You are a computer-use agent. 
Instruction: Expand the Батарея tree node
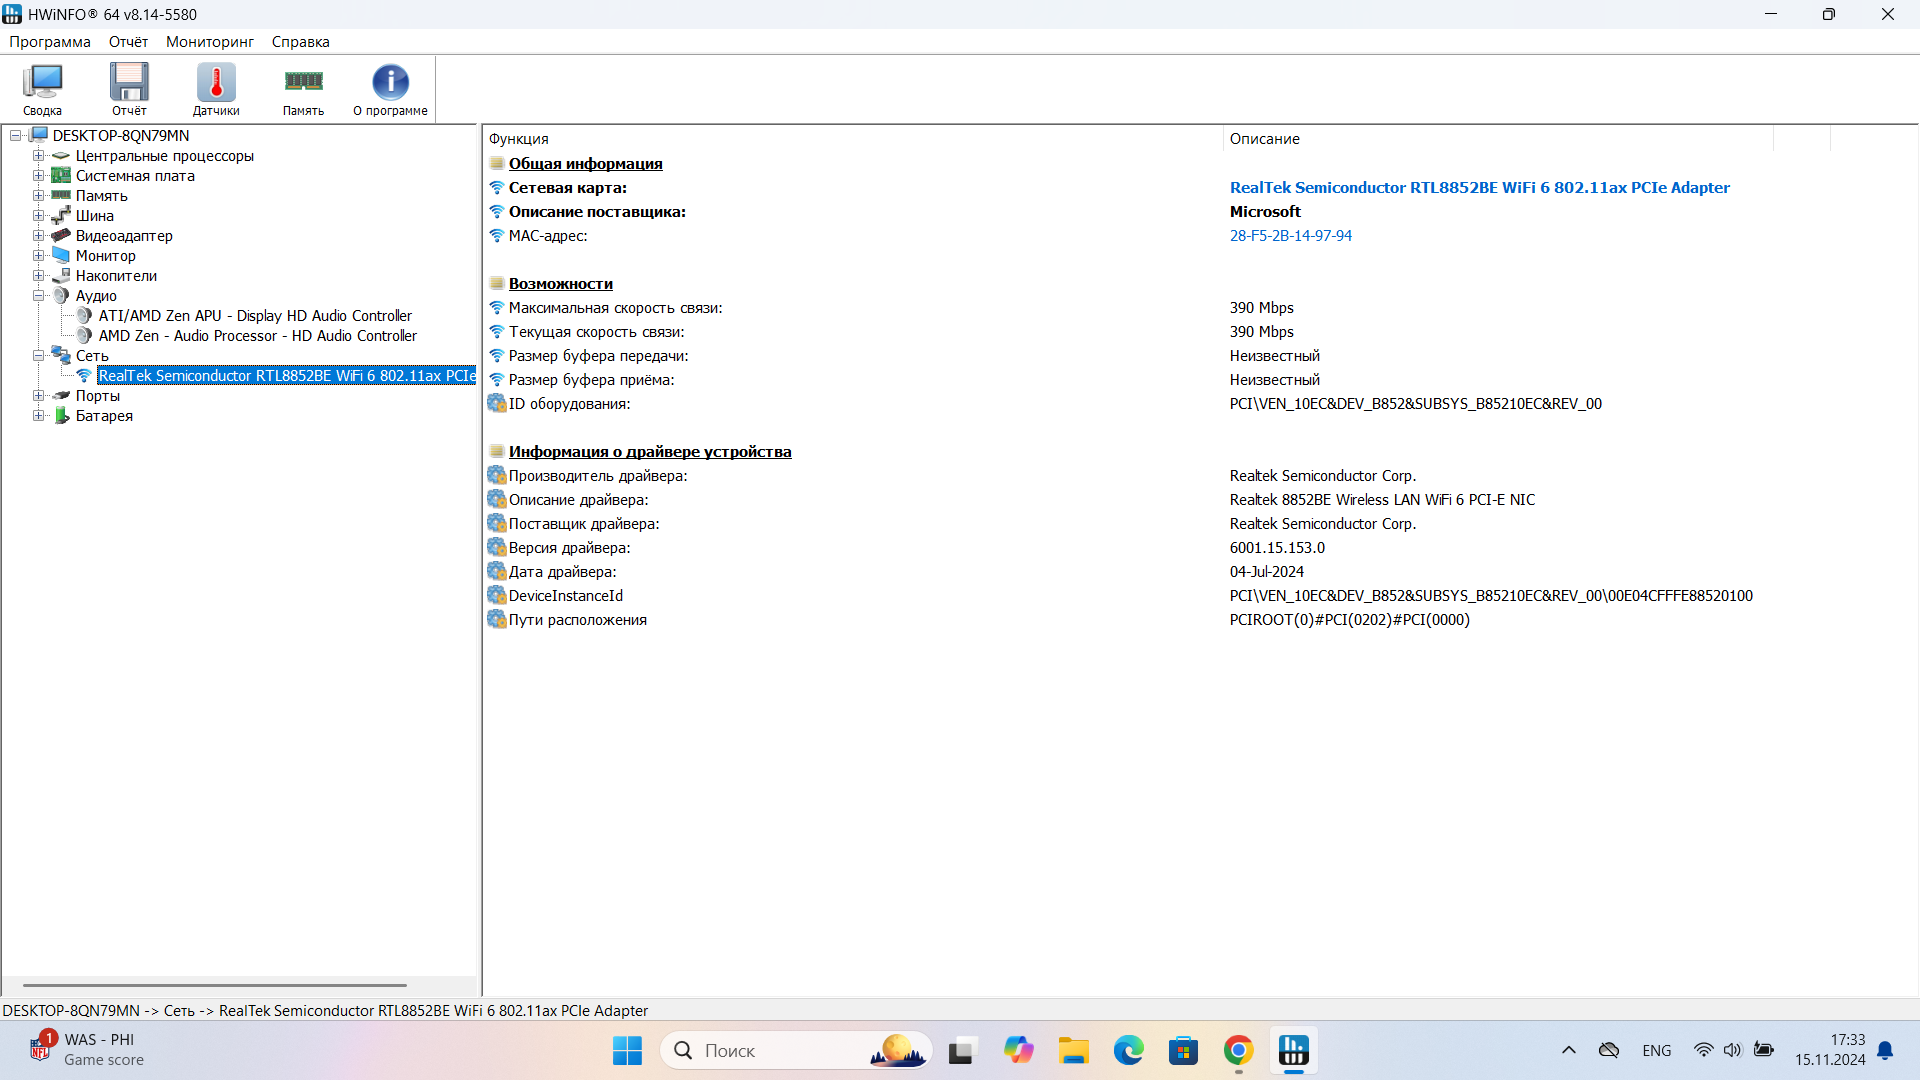point(38,416)
